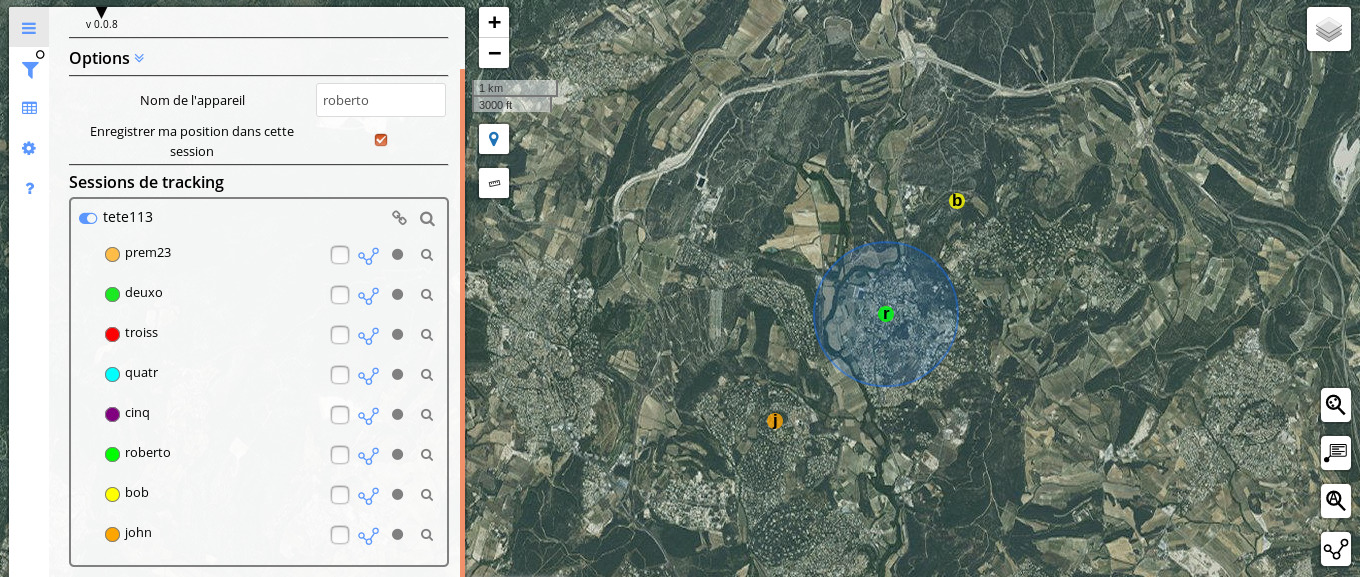Click the red color swatch of troiss
This screenshot has width=1360, height=577.
(112, 334)
